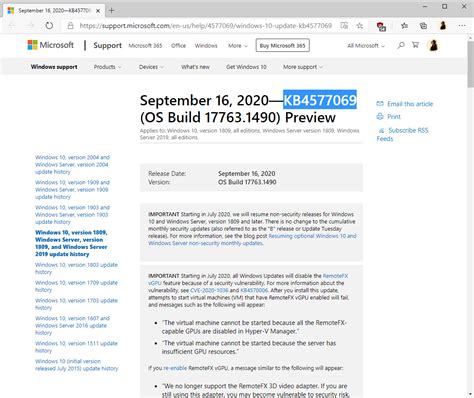The image size is (474, 398).
Task: Click the RSS feed icon
Action: pyautogui.click(x=381, y=130)
